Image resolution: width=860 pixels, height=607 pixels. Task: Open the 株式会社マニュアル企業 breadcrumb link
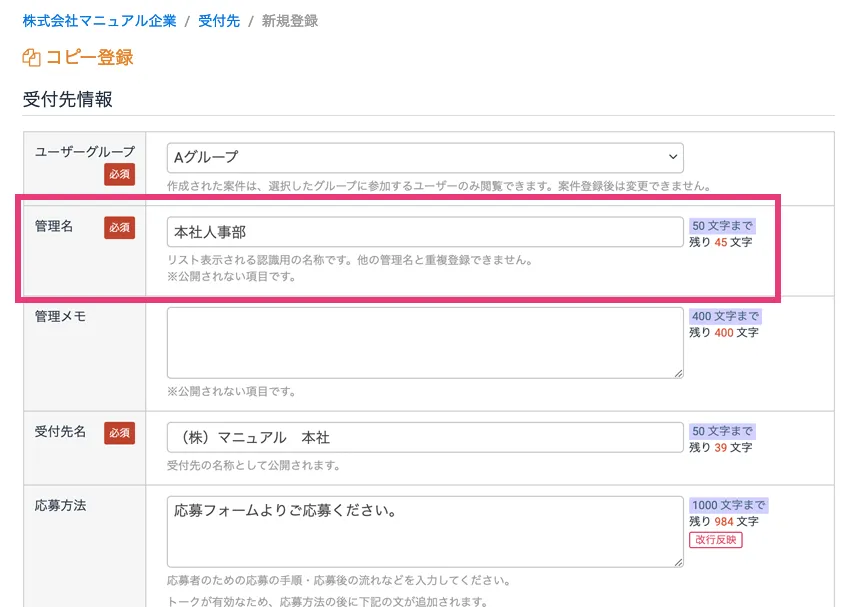pyautogui.click(x=99, y=20)
